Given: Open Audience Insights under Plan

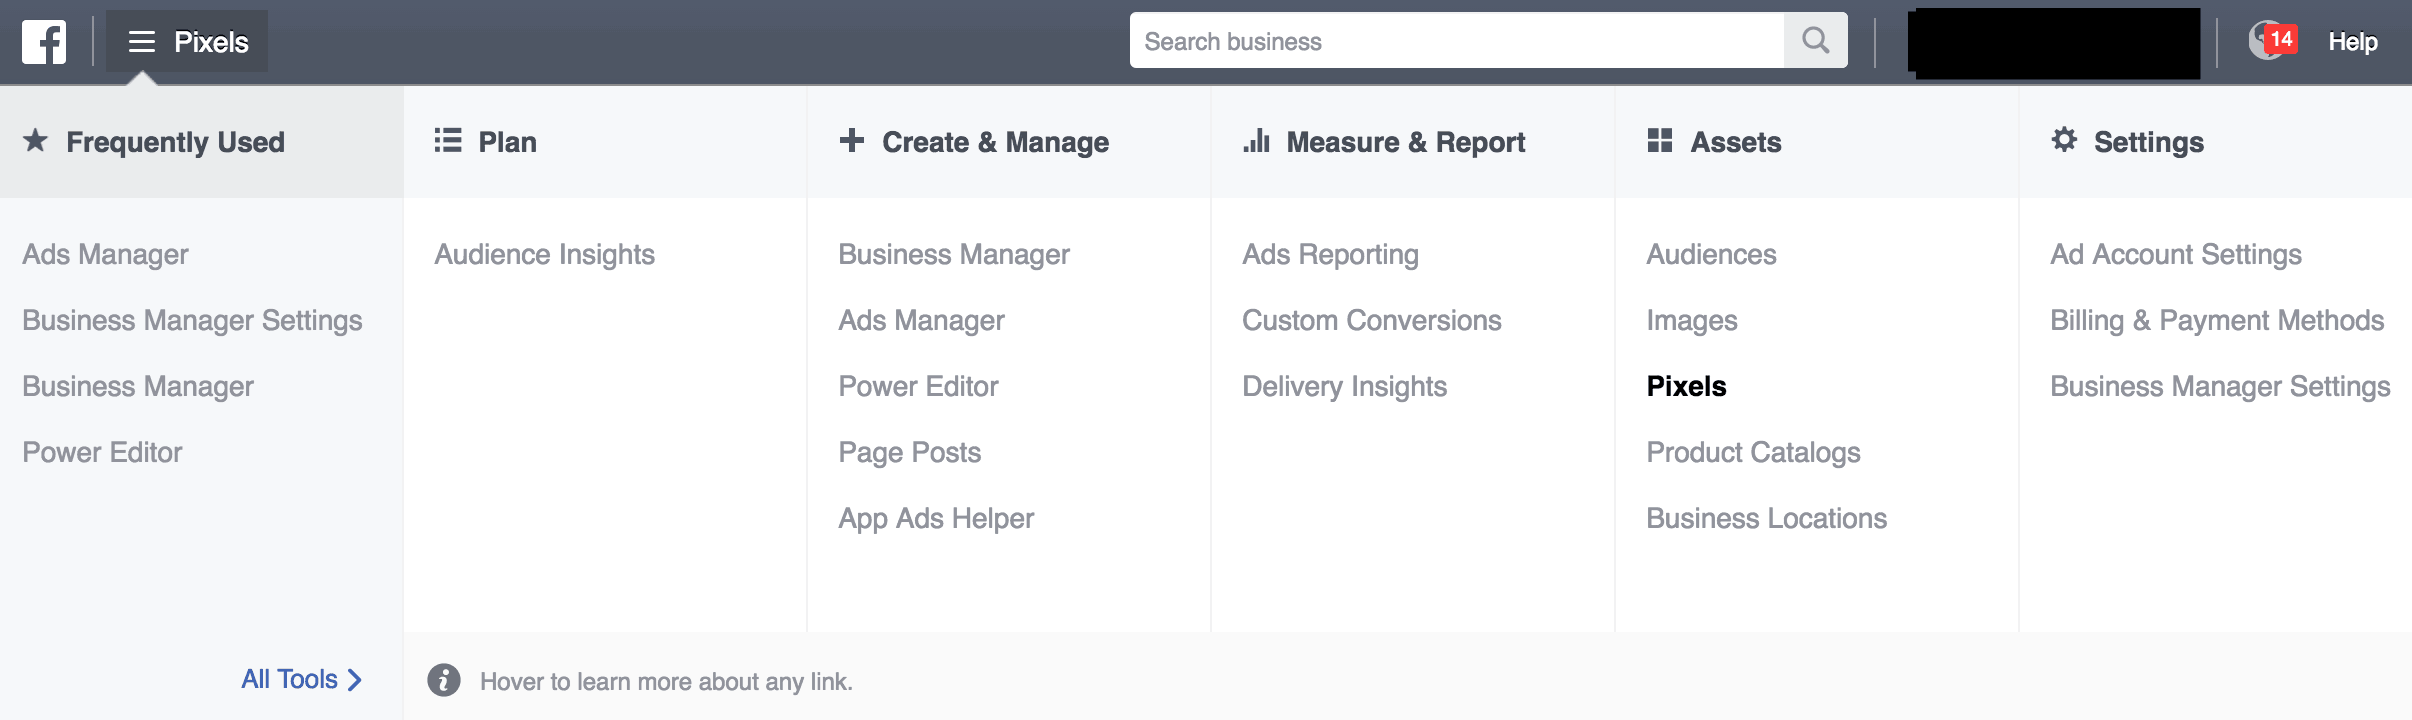Looking at the screenshot, I should tap(544, 255).
